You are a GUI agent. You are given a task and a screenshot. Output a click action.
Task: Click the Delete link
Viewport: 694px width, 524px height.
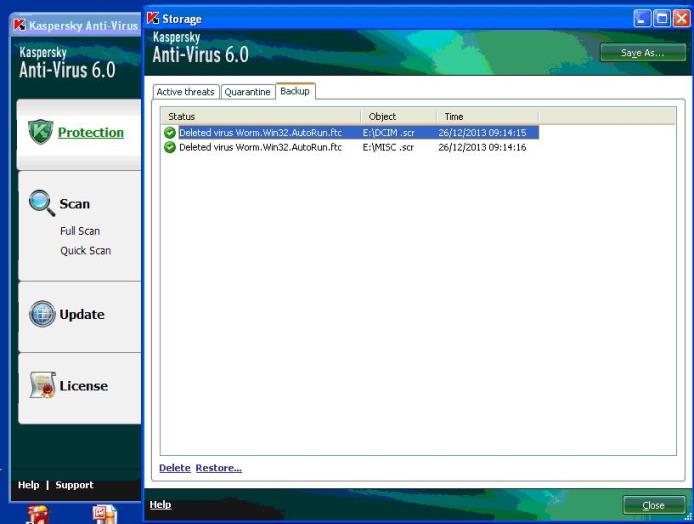pyautogui.click(x=175, y=468)
